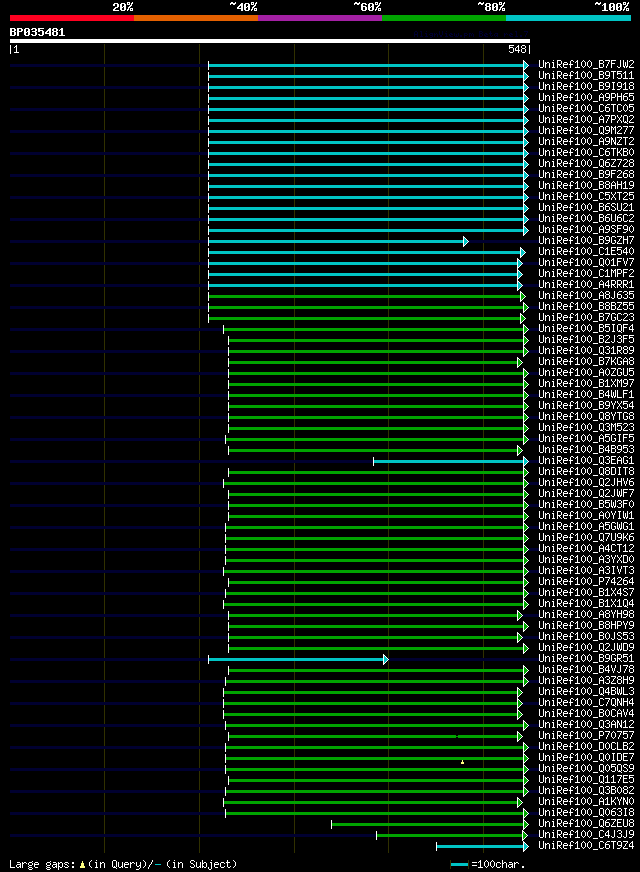Select hit label UniRef100_Q8YTG8

pos(586,417)
